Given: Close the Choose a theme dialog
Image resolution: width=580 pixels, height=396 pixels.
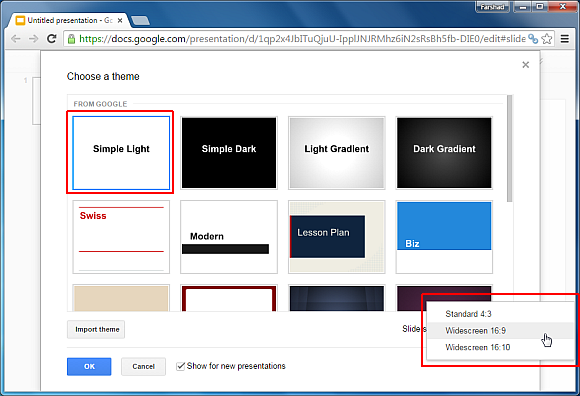Looking at the screenshot, I should tap(526, 65).
